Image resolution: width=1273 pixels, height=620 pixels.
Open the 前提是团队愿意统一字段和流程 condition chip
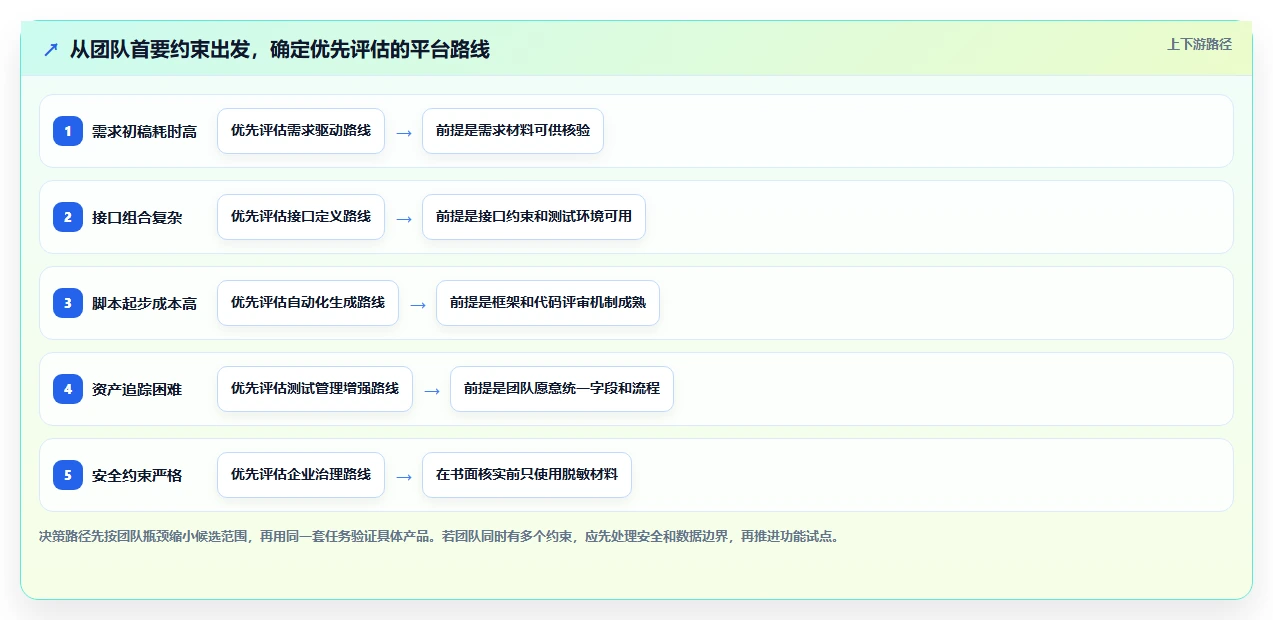coord(562,389)
